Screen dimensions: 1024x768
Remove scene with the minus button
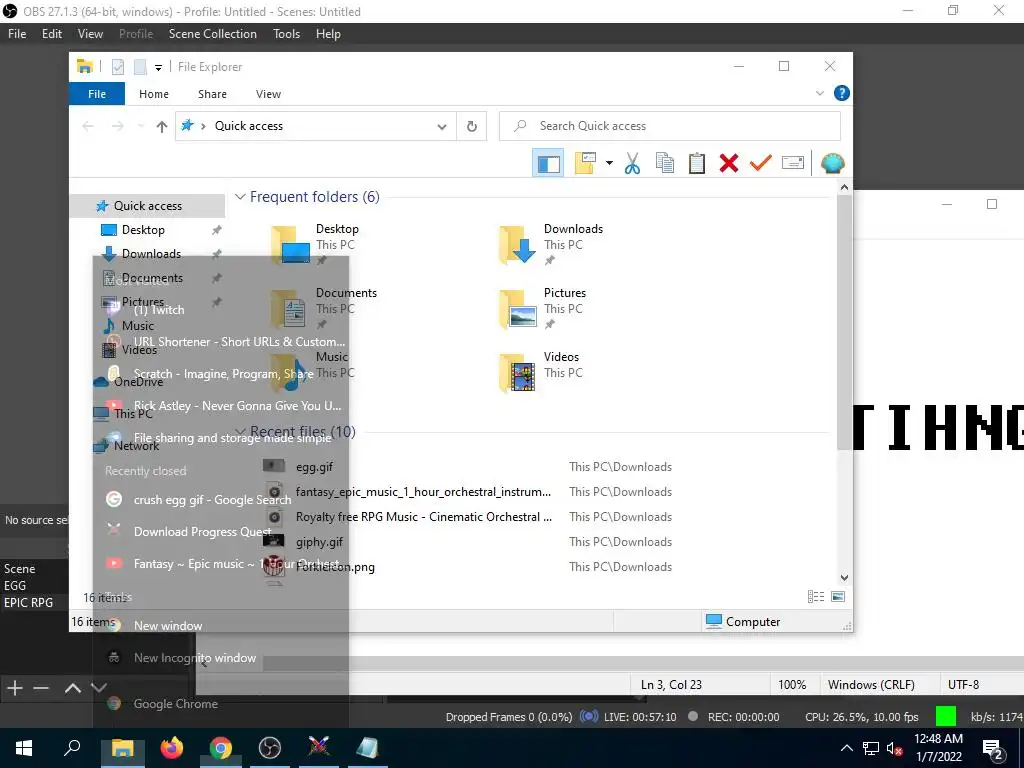(x=41, y=688)
